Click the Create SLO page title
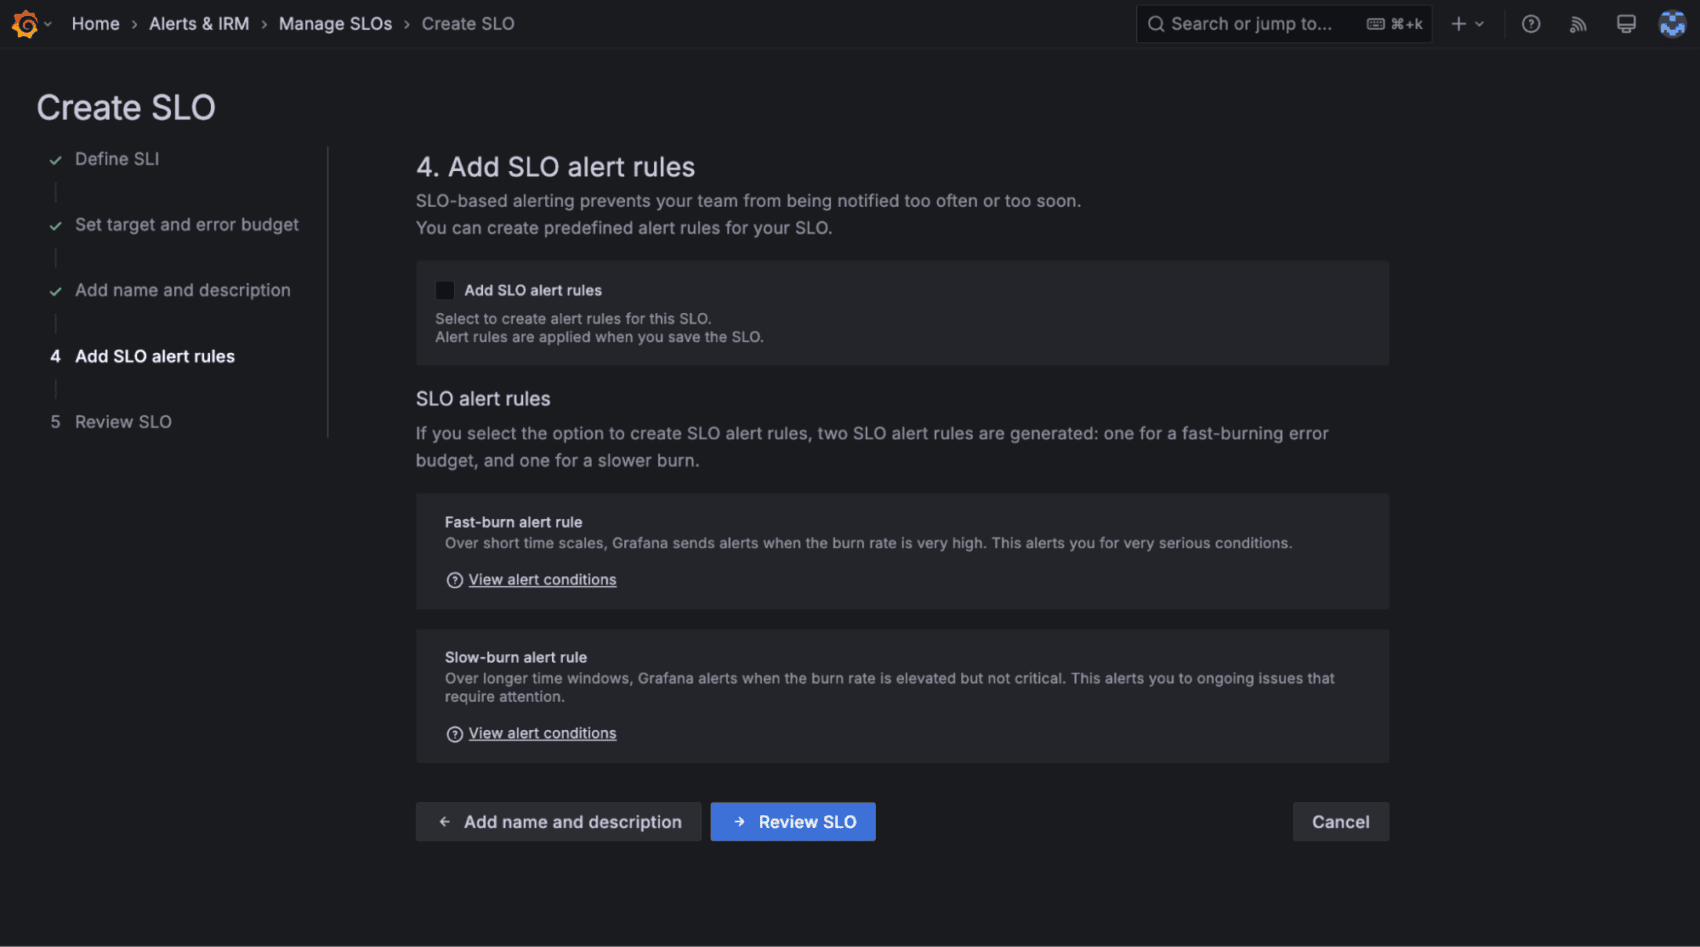This screenshot has height=947, width=1700. [x=126, y=108]
